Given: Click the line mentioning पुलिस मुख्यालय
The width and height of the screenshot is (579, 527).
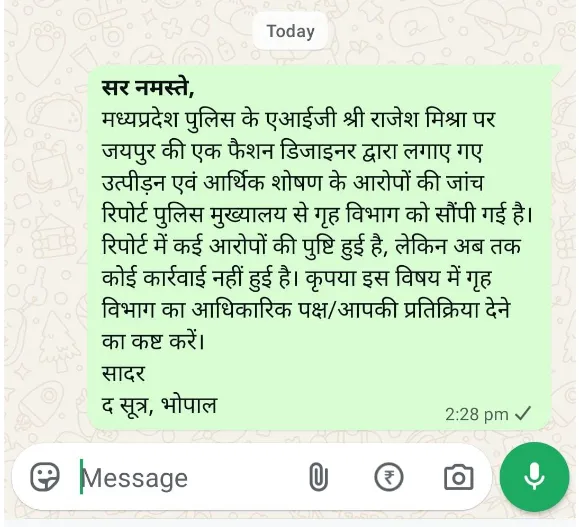Looking at the screenshot, I should (x=317, y=215).
